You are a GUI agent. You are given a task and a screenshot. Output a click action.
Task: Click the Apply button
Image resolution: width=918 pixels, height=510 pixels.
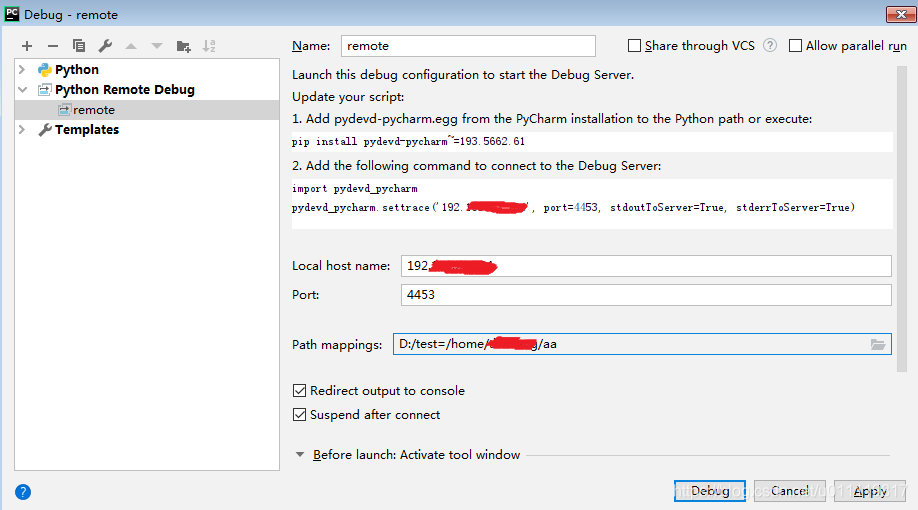(870, 491)
